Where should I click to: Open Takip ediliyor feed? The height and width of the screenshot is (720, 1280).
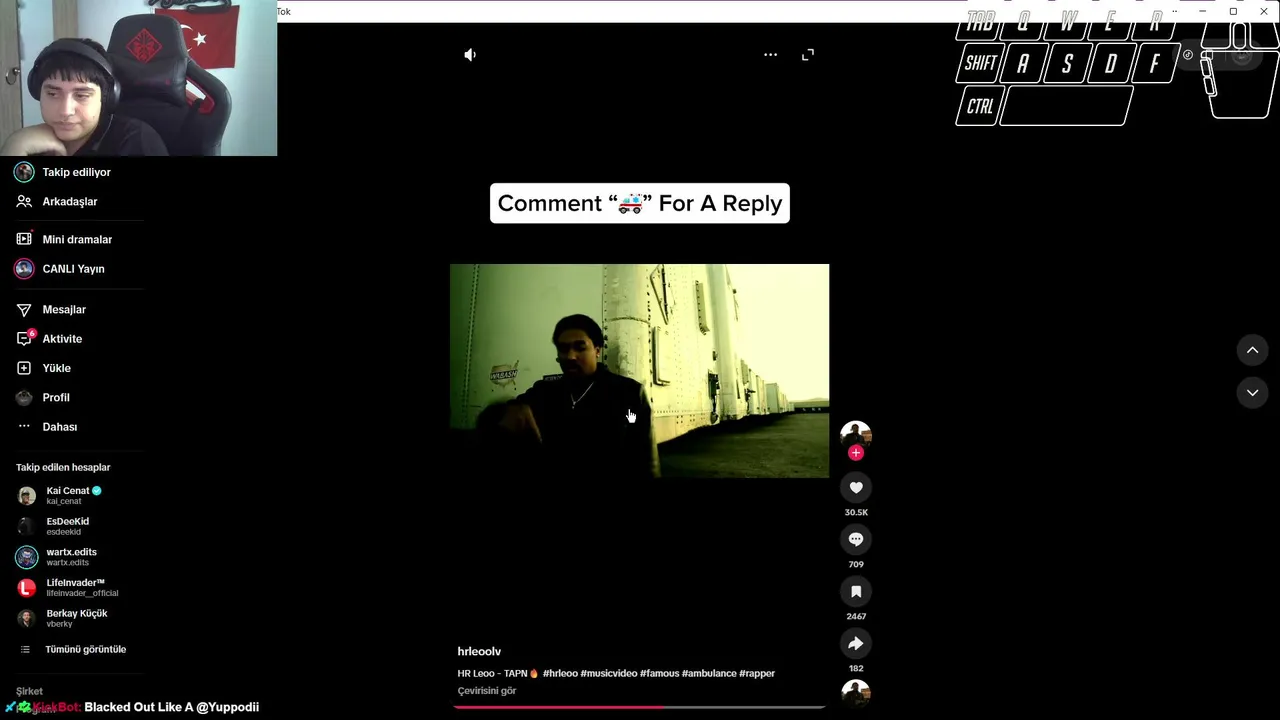78,172
